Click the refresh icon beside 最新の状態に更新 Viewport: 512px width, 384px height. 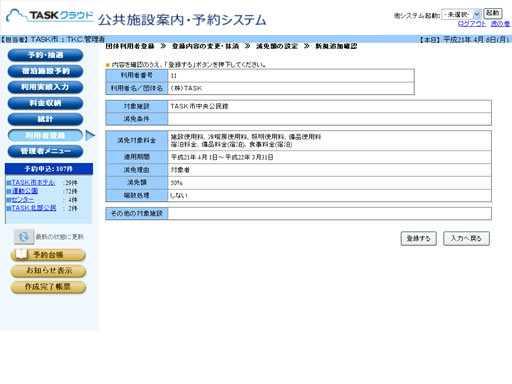point(24,237)
